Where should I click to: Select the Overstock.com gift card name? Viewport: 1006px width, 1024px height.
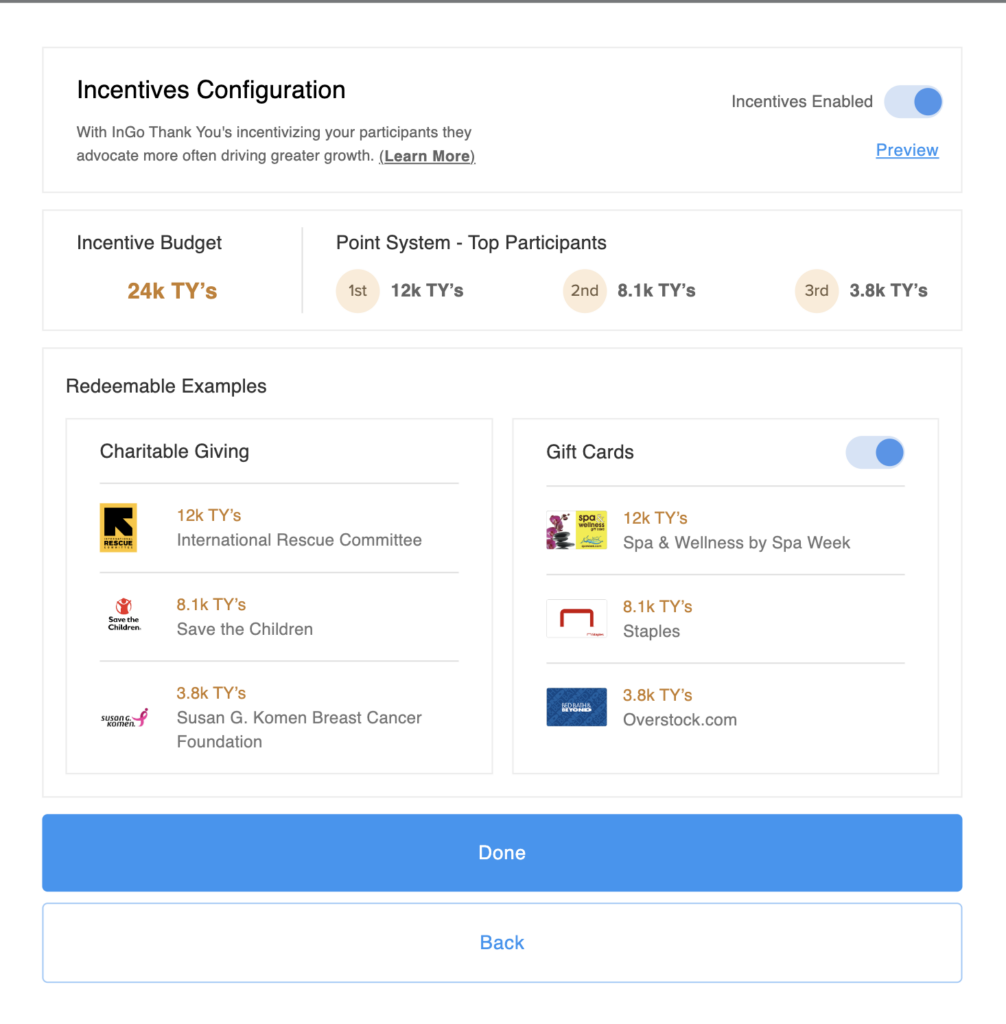click(x=680, y=720)
